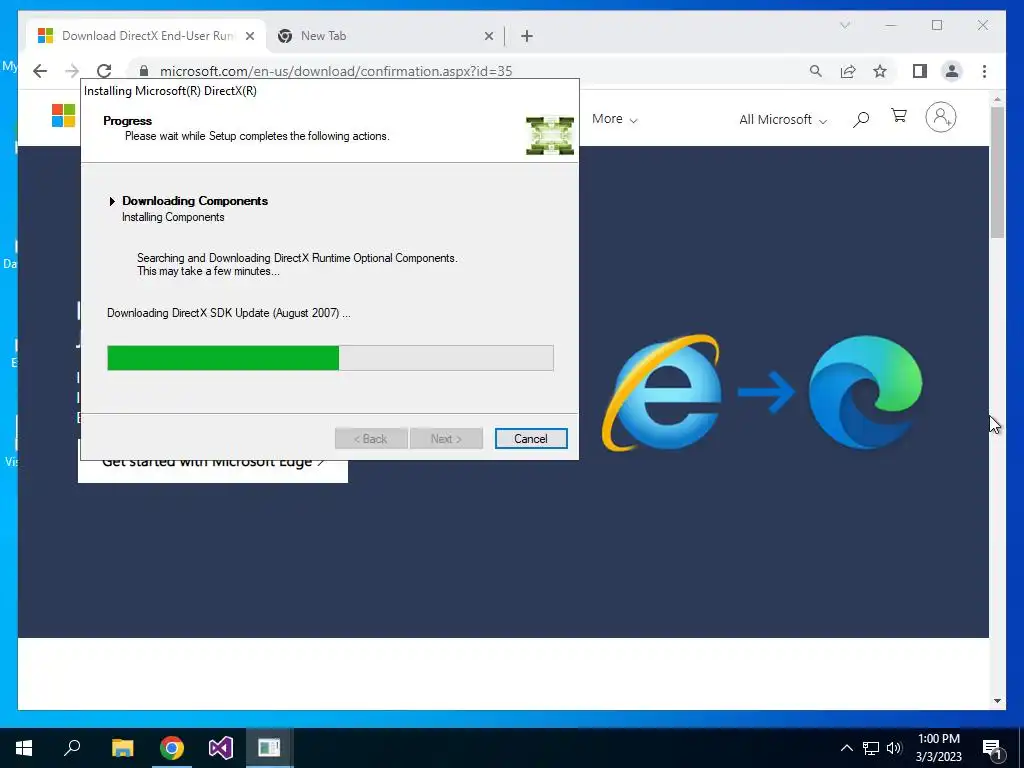Show hidden system tray icons

point(846,748)
